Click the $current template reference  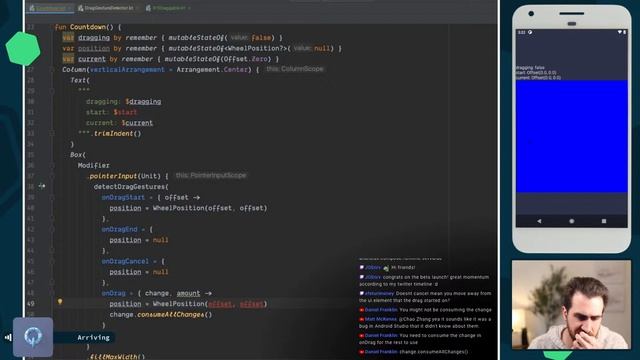click(x=137, y=123)
